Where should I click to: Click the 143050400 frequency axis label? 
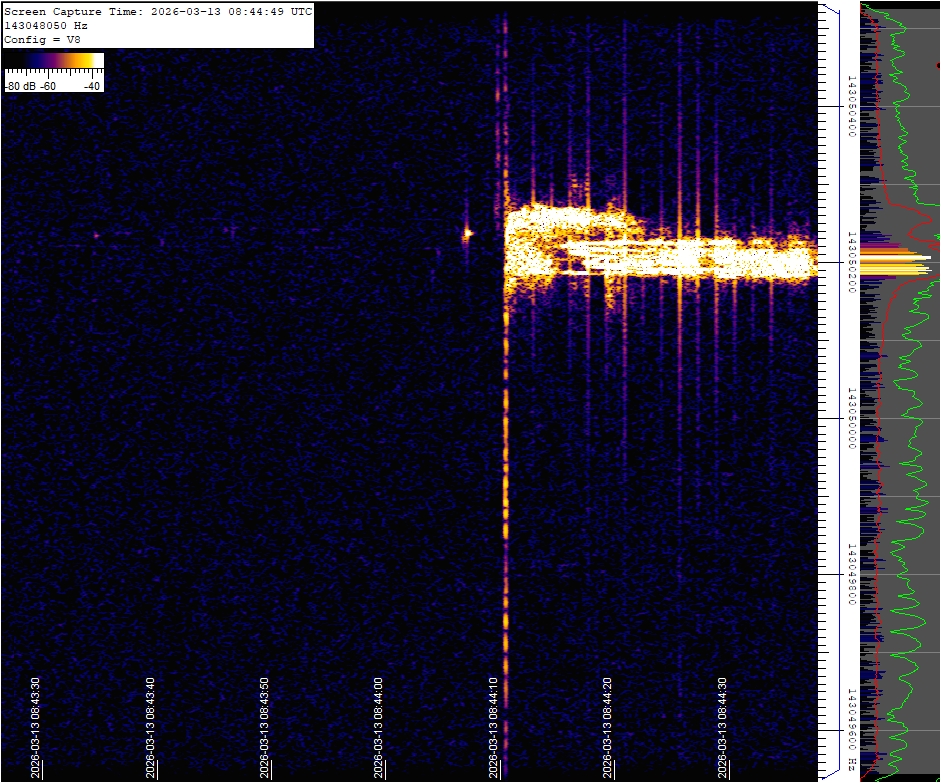pos(852,106)
